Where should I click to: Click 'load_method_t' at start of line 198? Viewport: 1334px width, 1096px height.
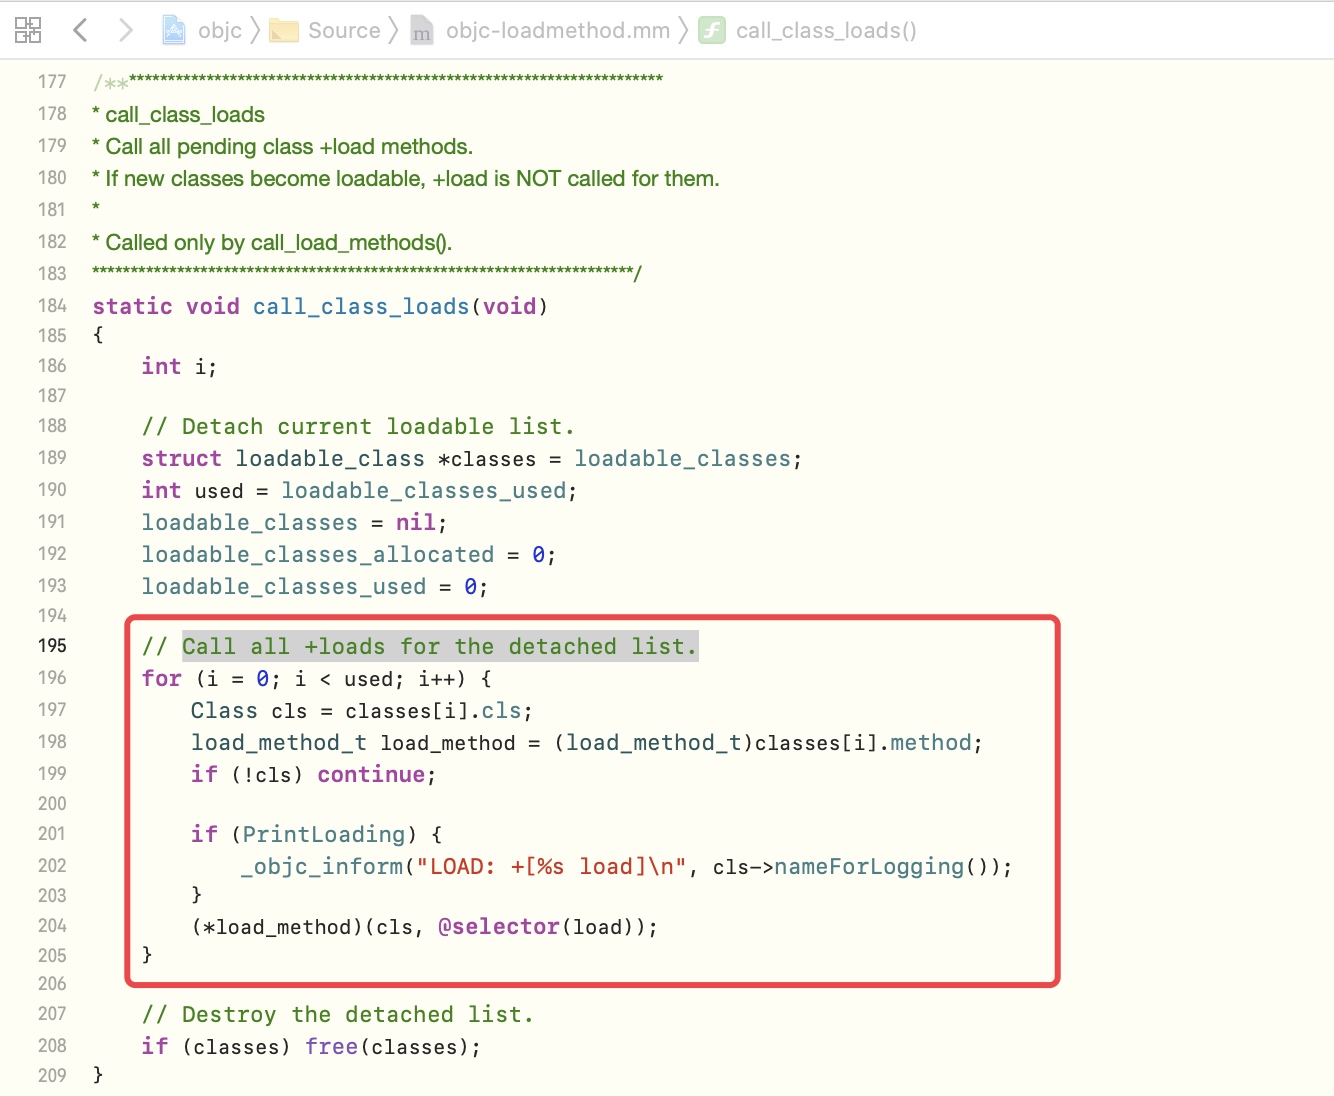pyautogui.click(x=279, y=742)
